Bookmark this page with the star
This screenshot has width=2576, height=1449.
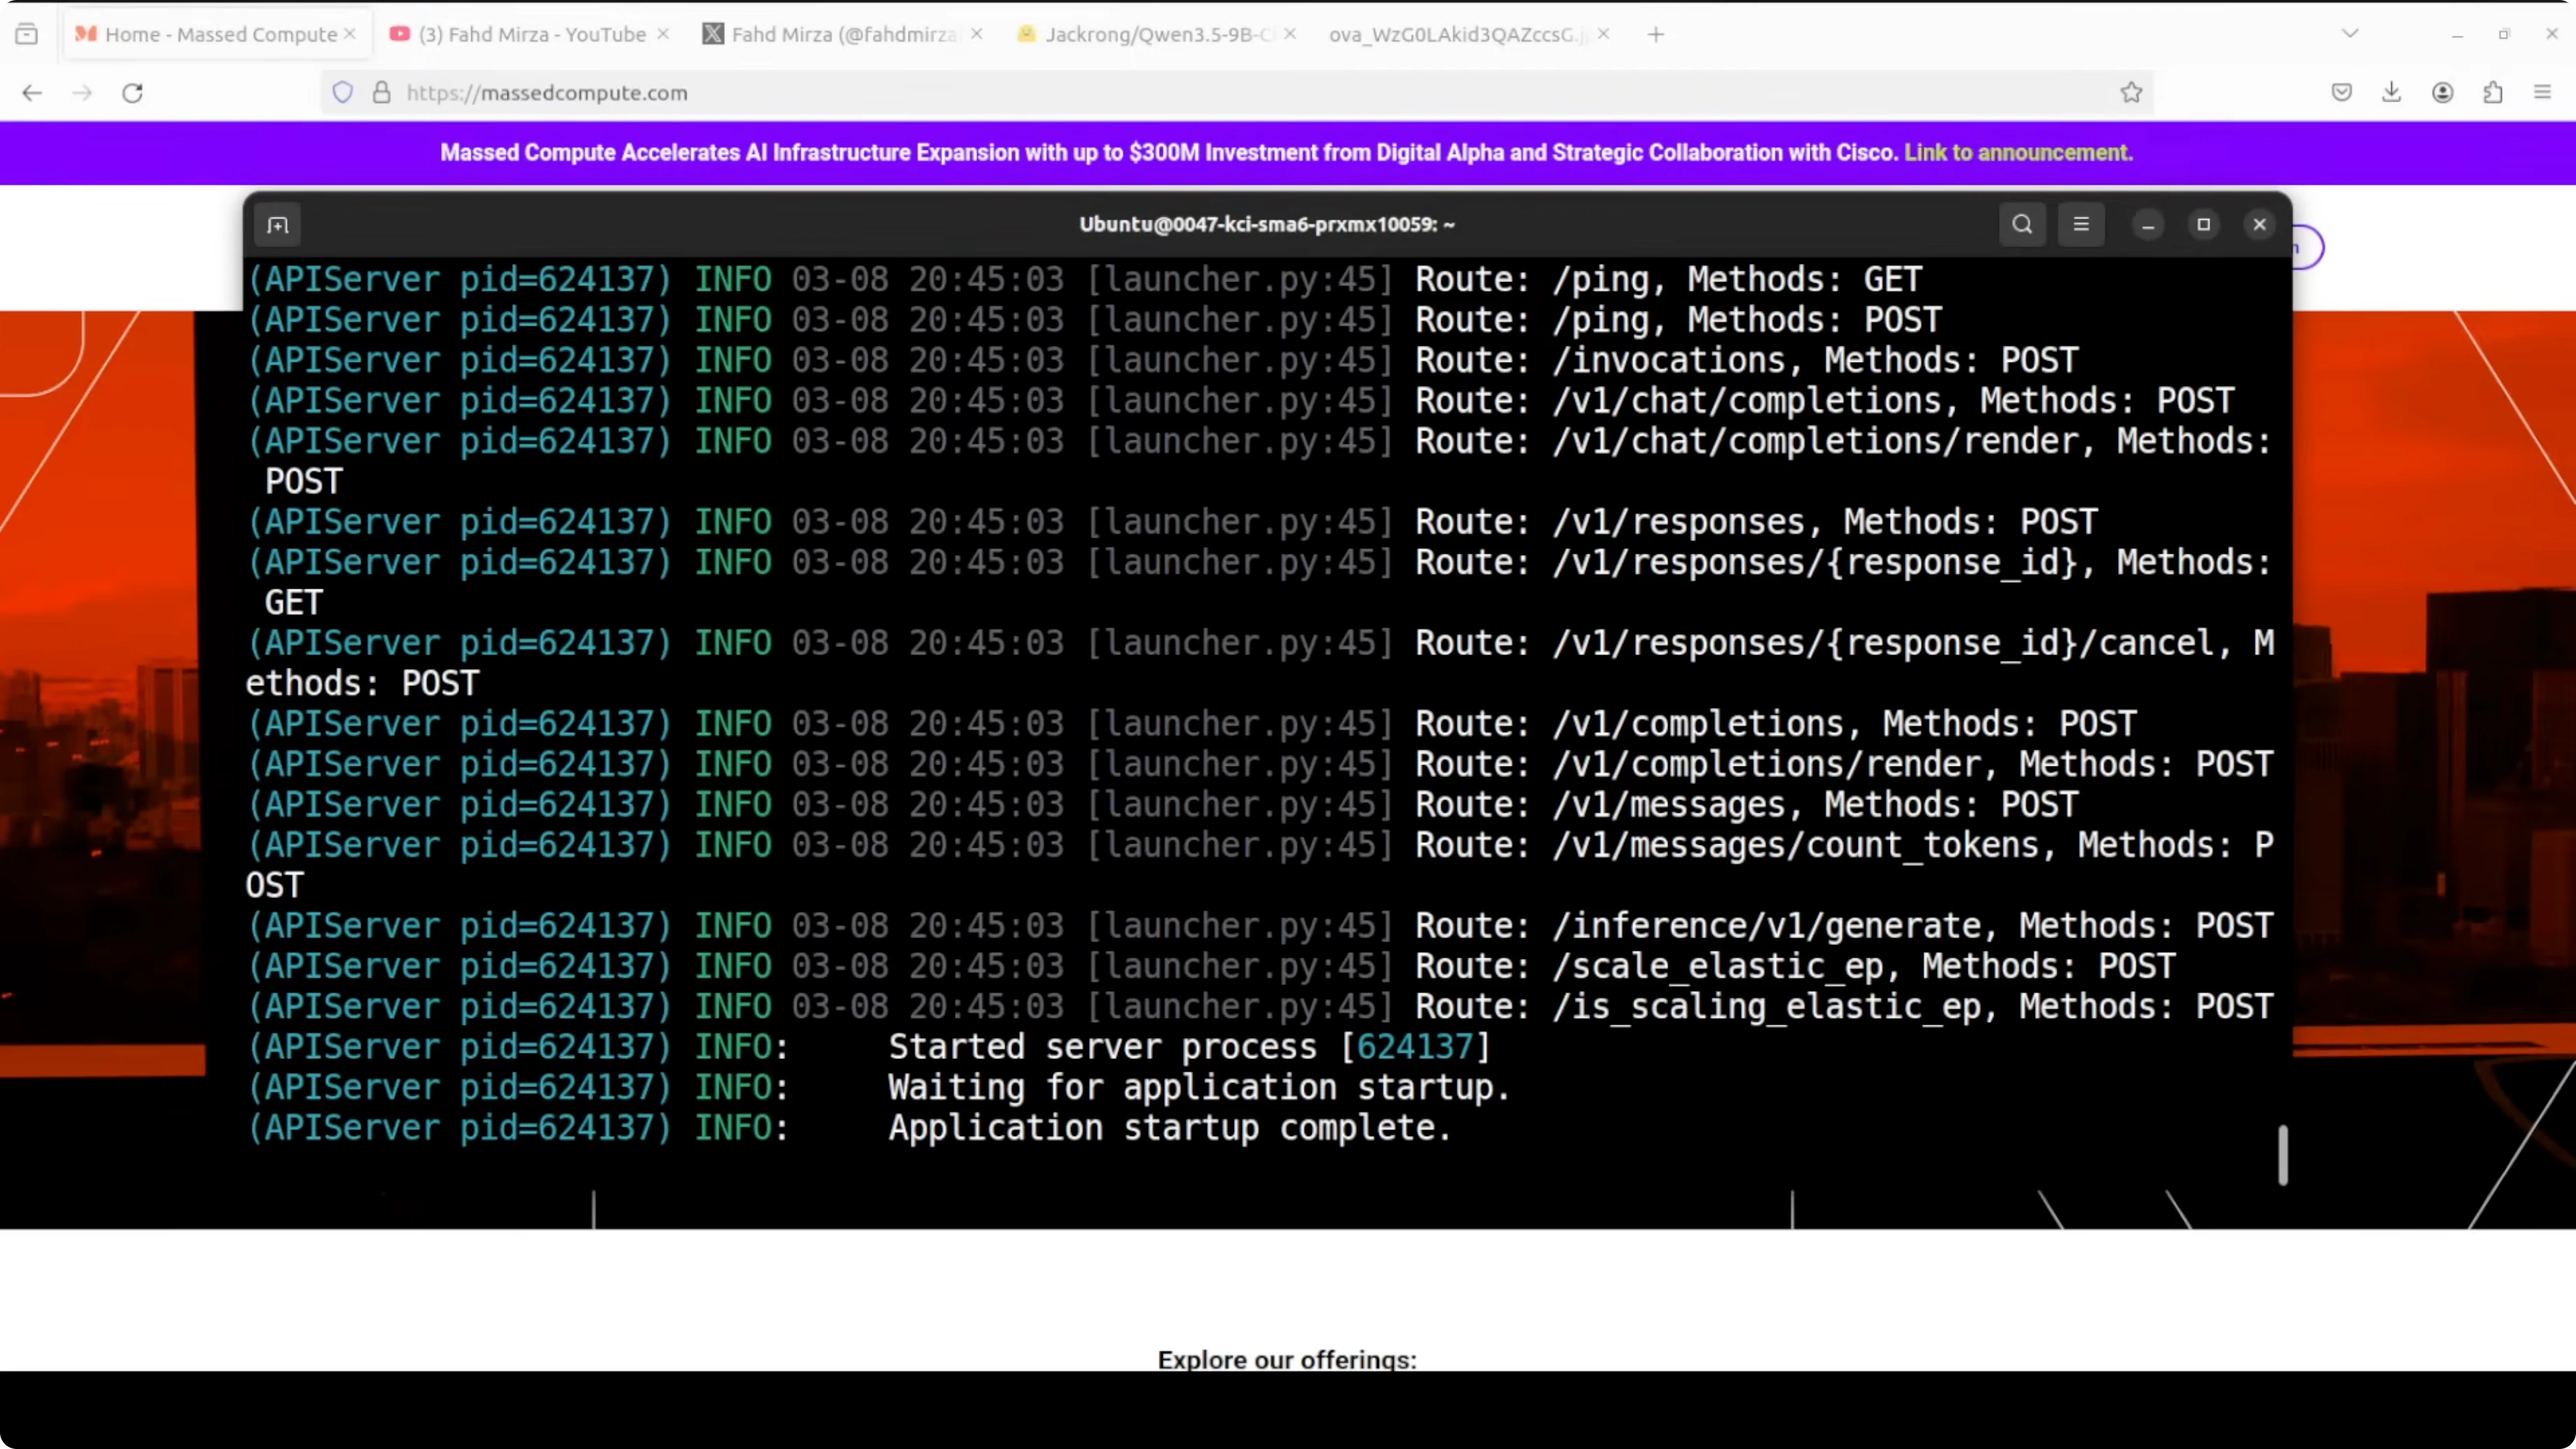tap(2131, 93)
